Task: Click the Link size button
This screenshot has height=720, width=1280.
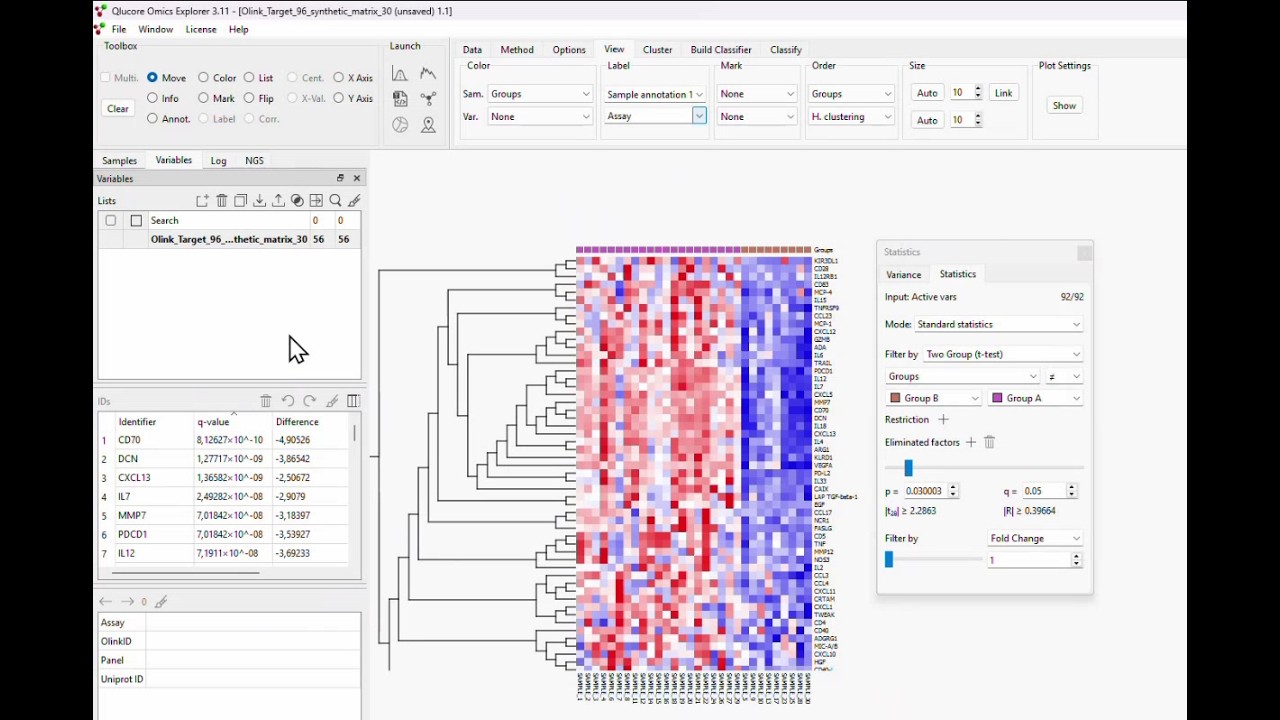Action: [1003, 93]
